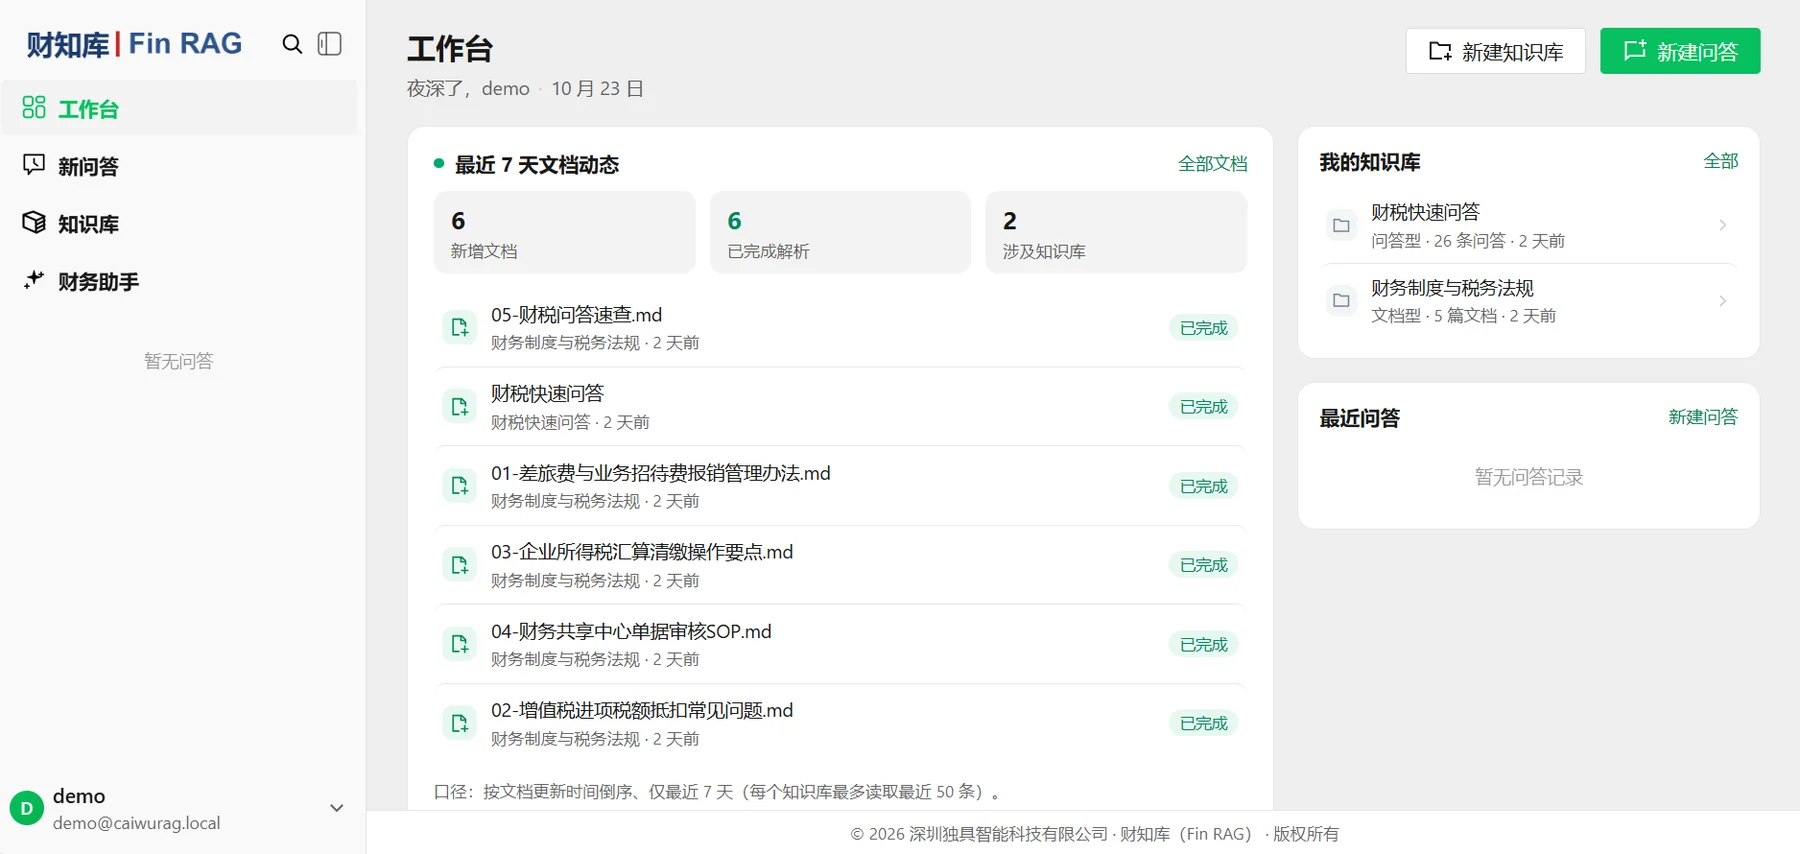Click the green D user avatar
Screen dimensions: 1800x854
coord(27,808)
